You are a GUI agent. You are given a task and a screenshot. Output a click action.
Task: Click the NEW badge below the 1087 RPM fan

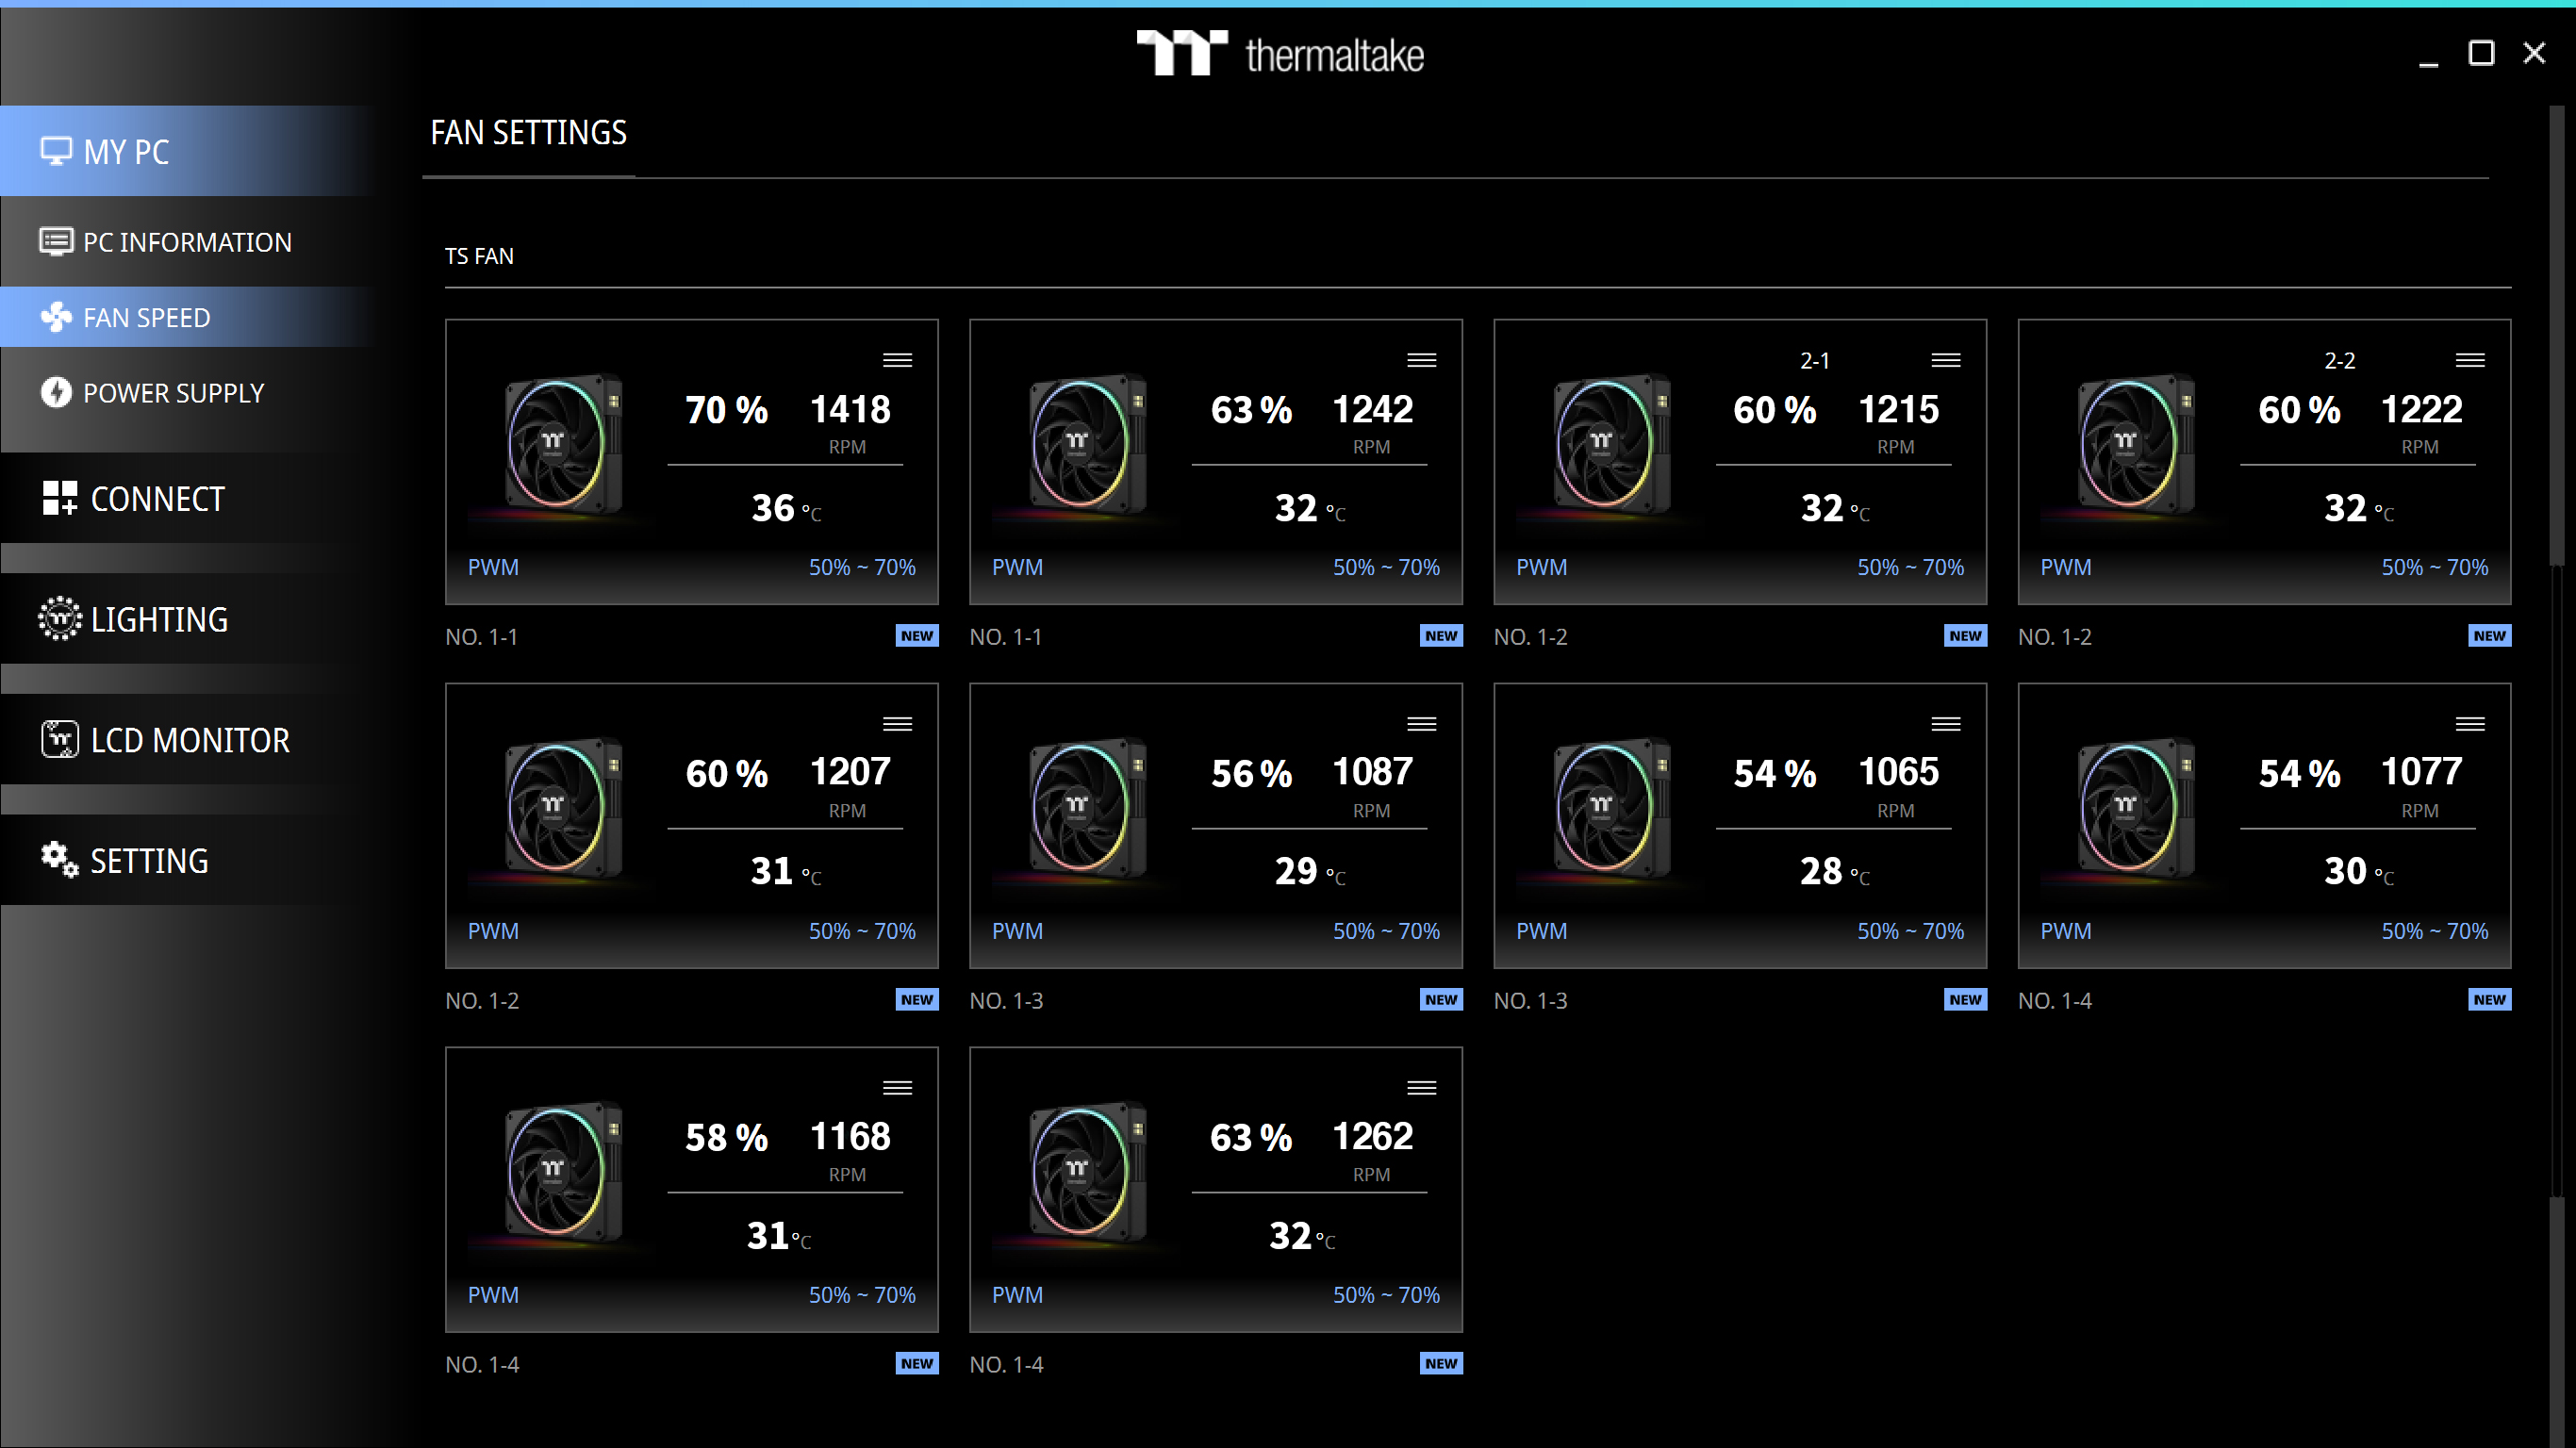tap(1440, 1000)
